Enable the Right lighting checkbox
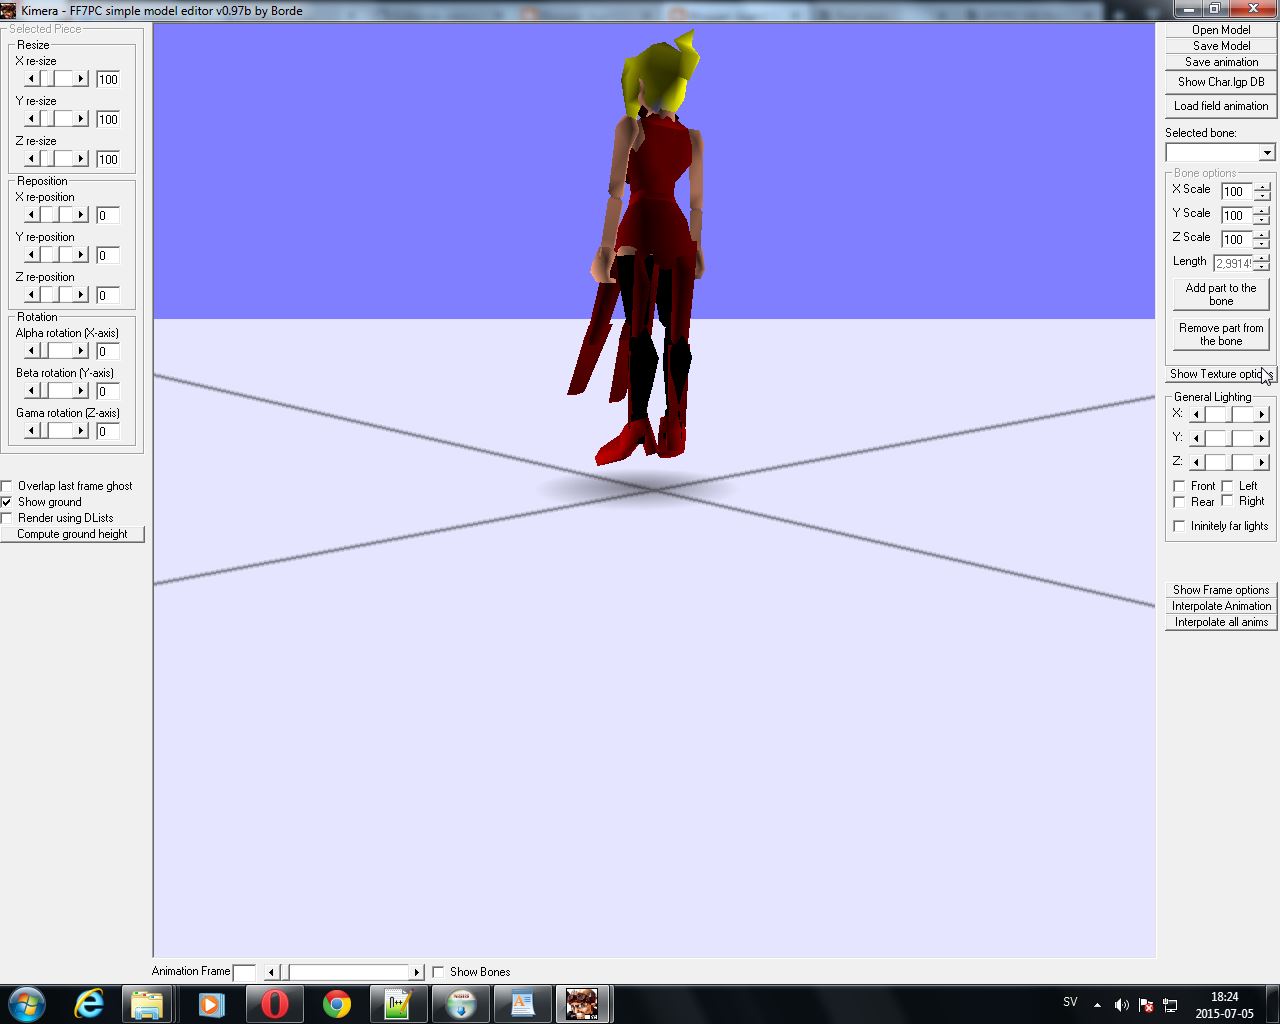The height and width of the screenshot is (1024, 1280). pyautogui.click(x=1227, y=501)
